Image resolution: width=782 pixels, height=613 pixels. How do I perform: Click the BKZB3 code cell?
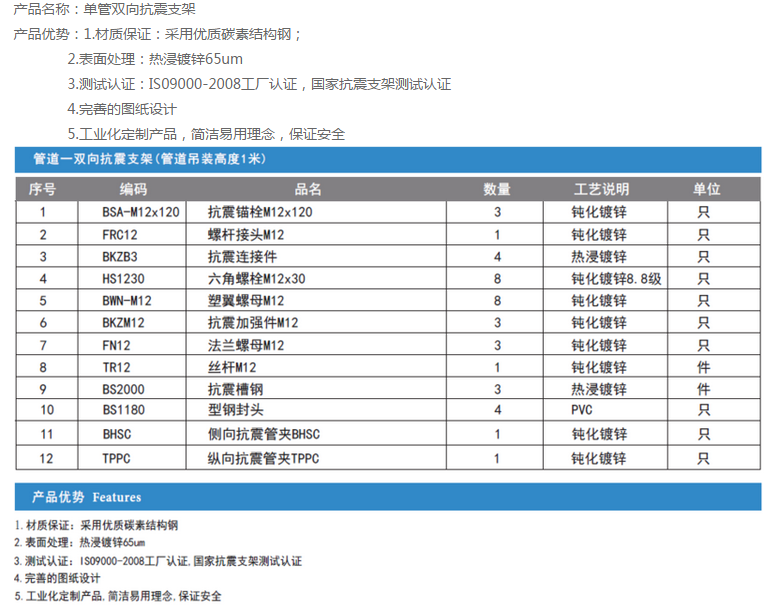[120, 257]
